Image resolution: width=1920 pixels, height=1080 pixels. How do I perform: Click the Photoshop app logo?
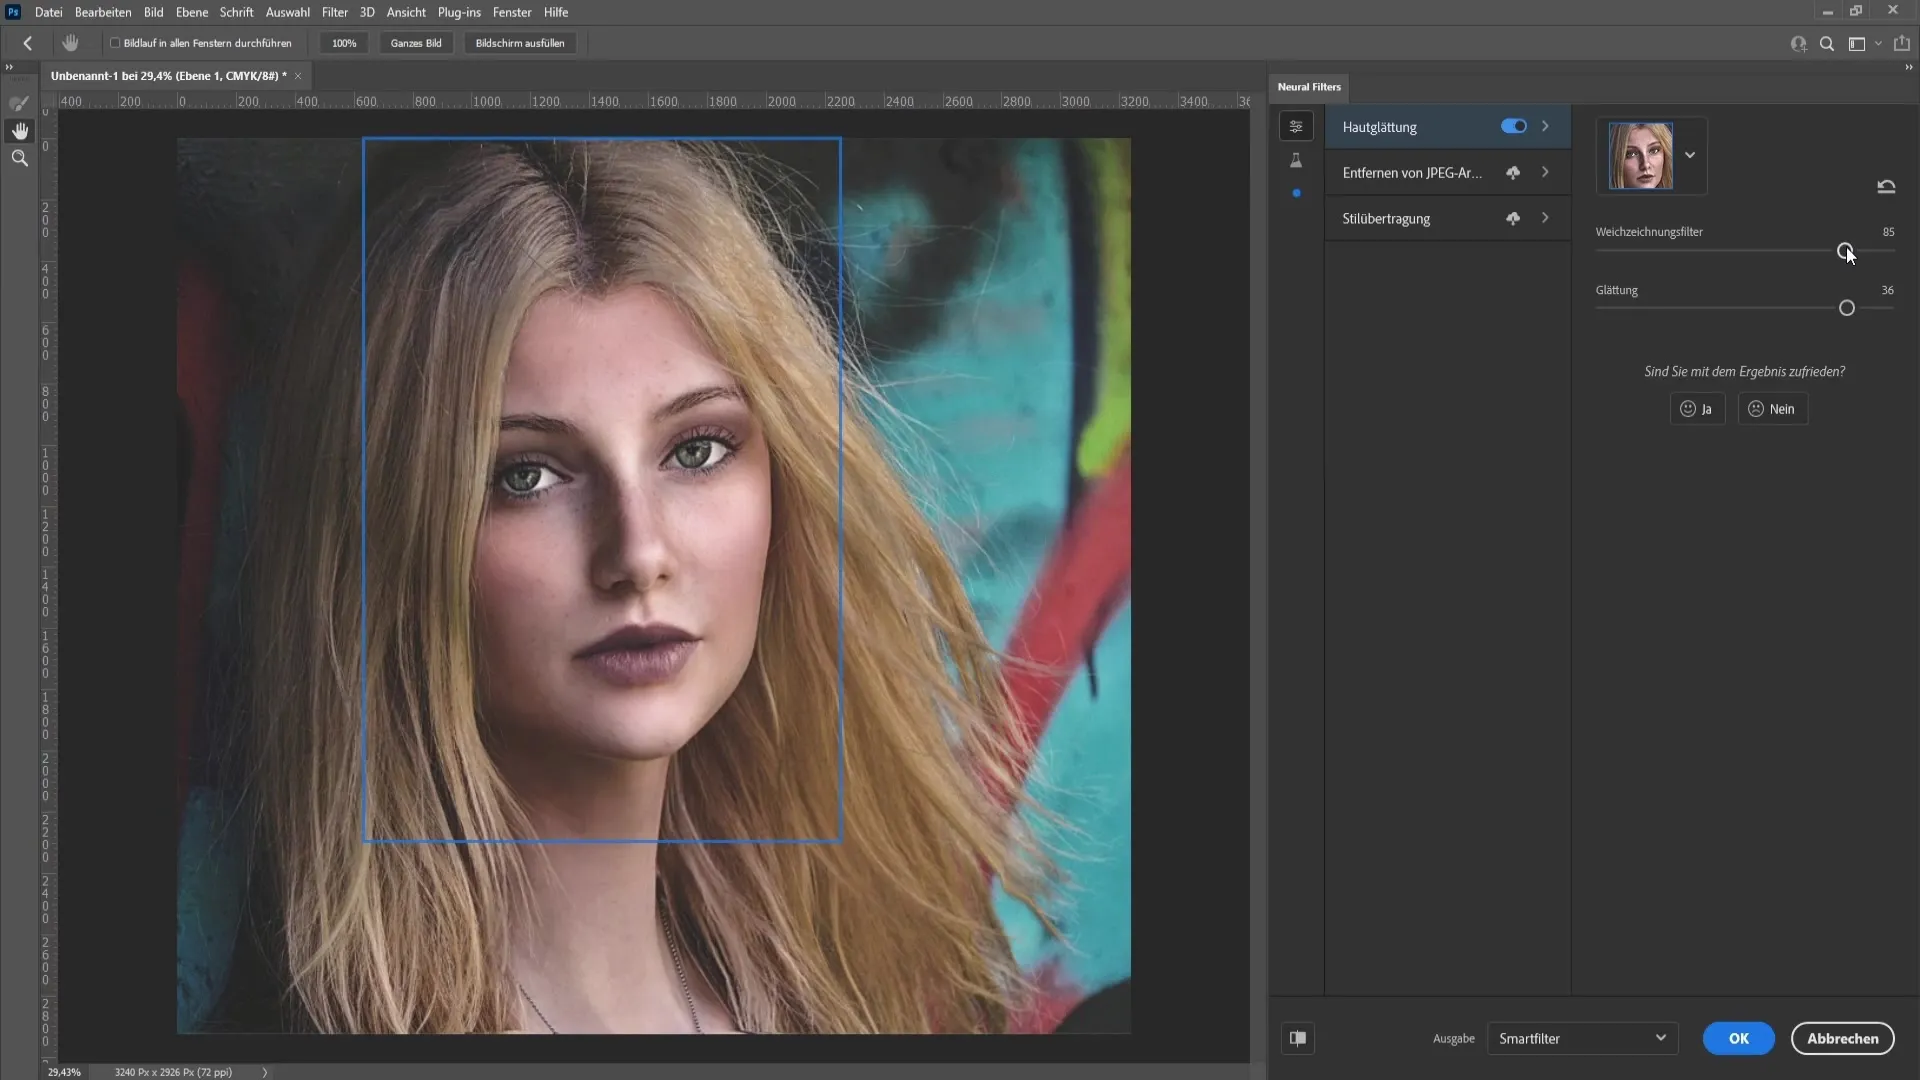pos(13,12)
